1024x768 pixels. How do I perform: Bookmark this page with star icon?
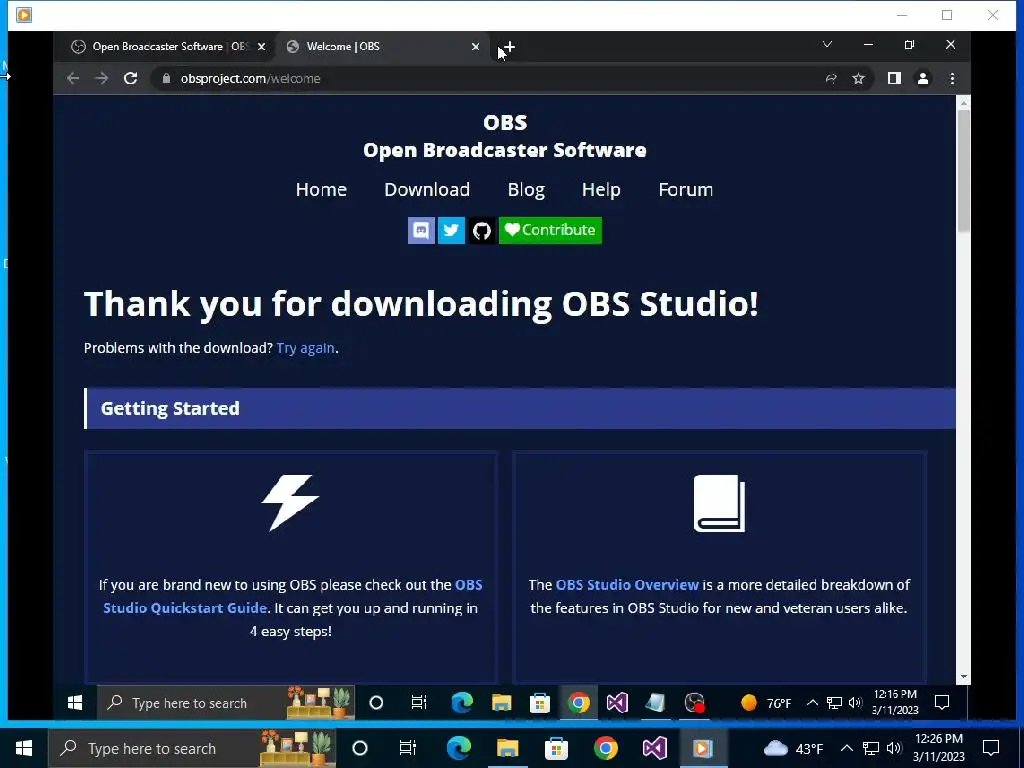tap(858, 79)
